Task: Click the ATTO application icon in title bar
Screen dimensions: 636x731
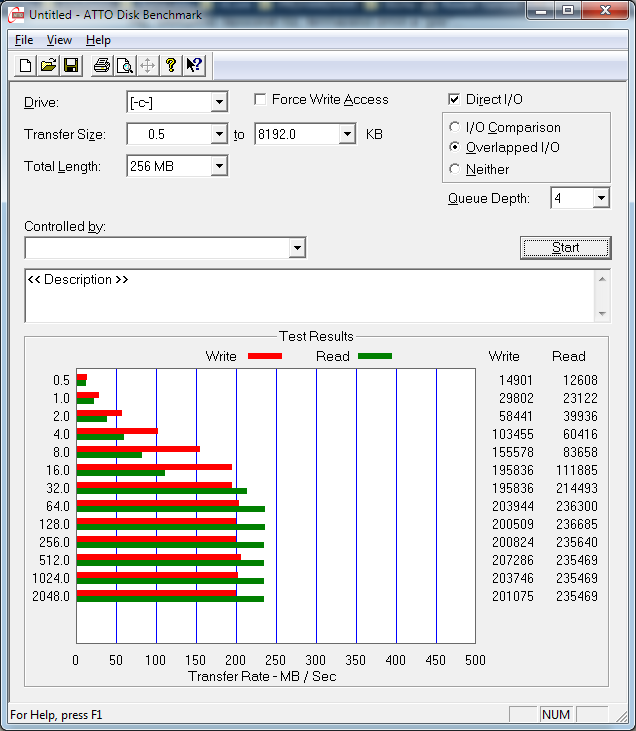Action: coord(17,14)
